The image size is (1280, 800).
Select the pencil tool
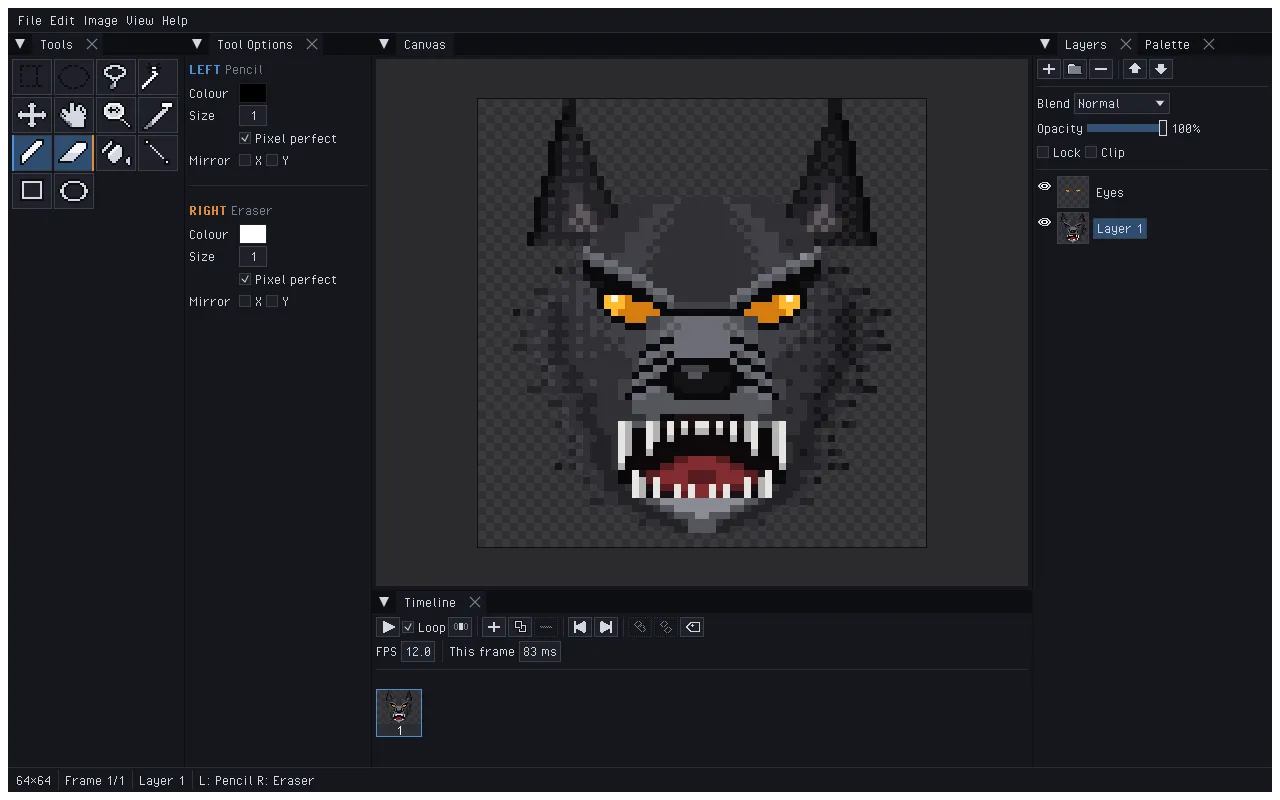[32, 153]
